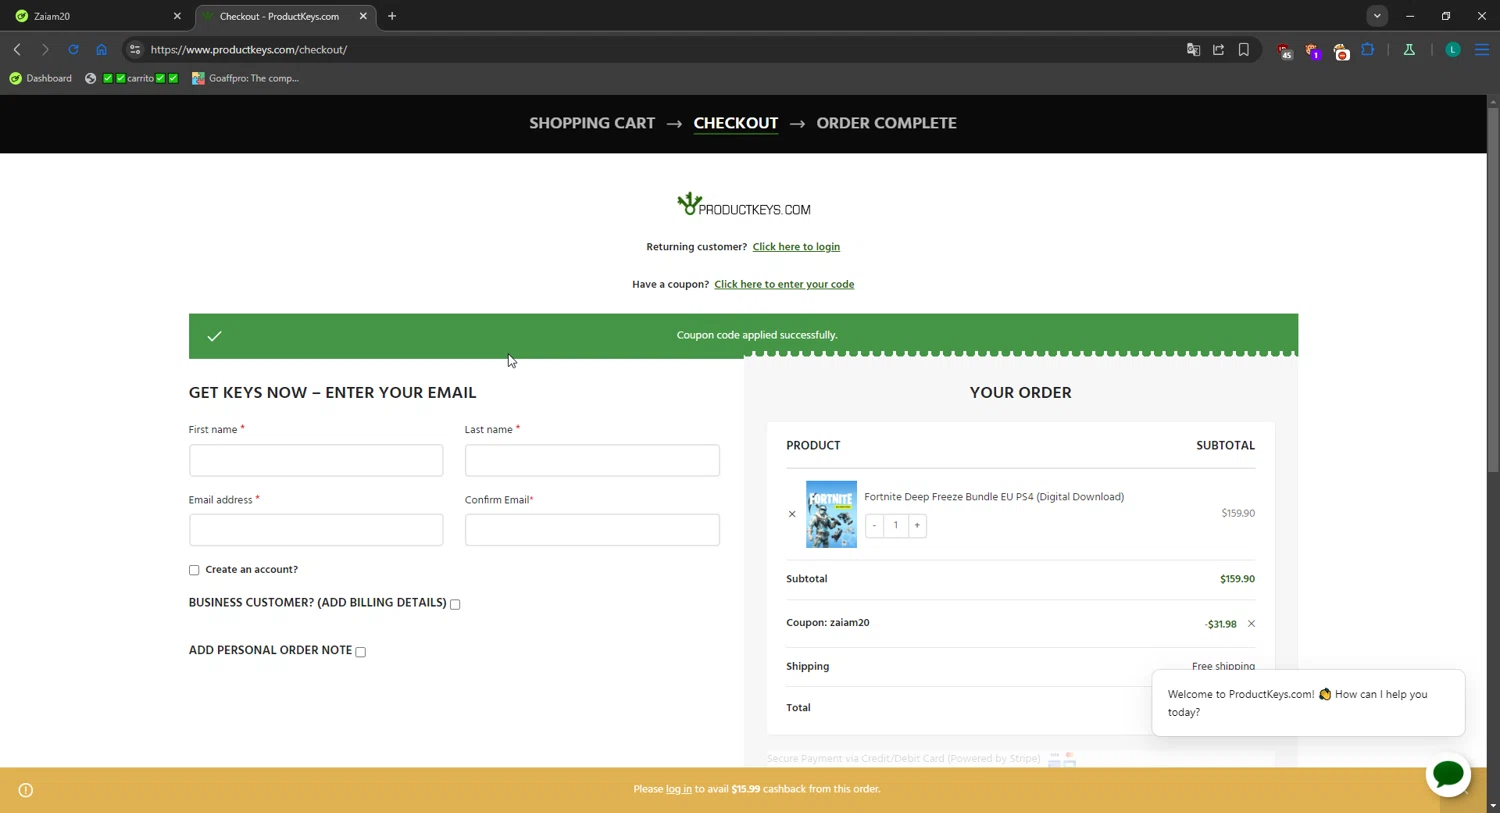Open the labs flask icon

pos(1409,49)
